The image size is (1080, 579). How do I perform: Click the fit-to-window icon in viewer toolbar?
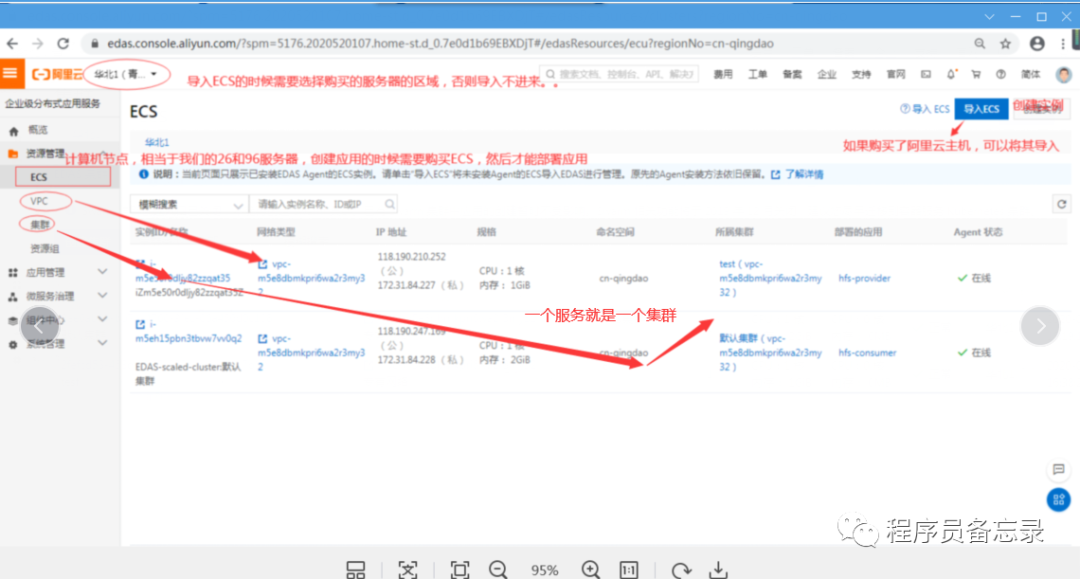click(x=459, y=569)
